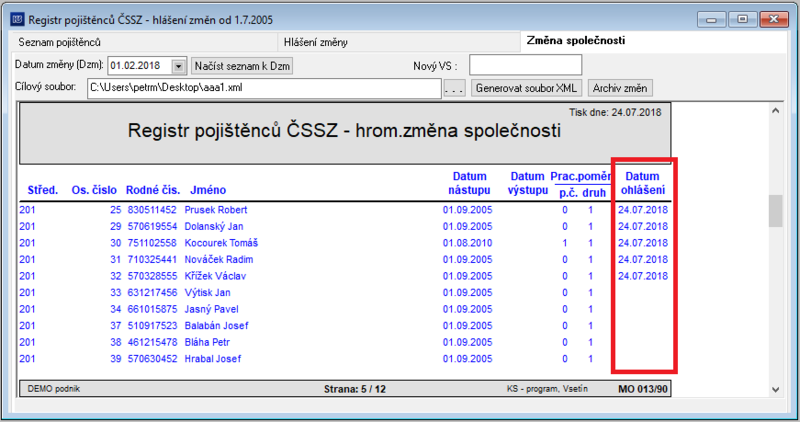Select the name Prusek Robert

point(216,210)
